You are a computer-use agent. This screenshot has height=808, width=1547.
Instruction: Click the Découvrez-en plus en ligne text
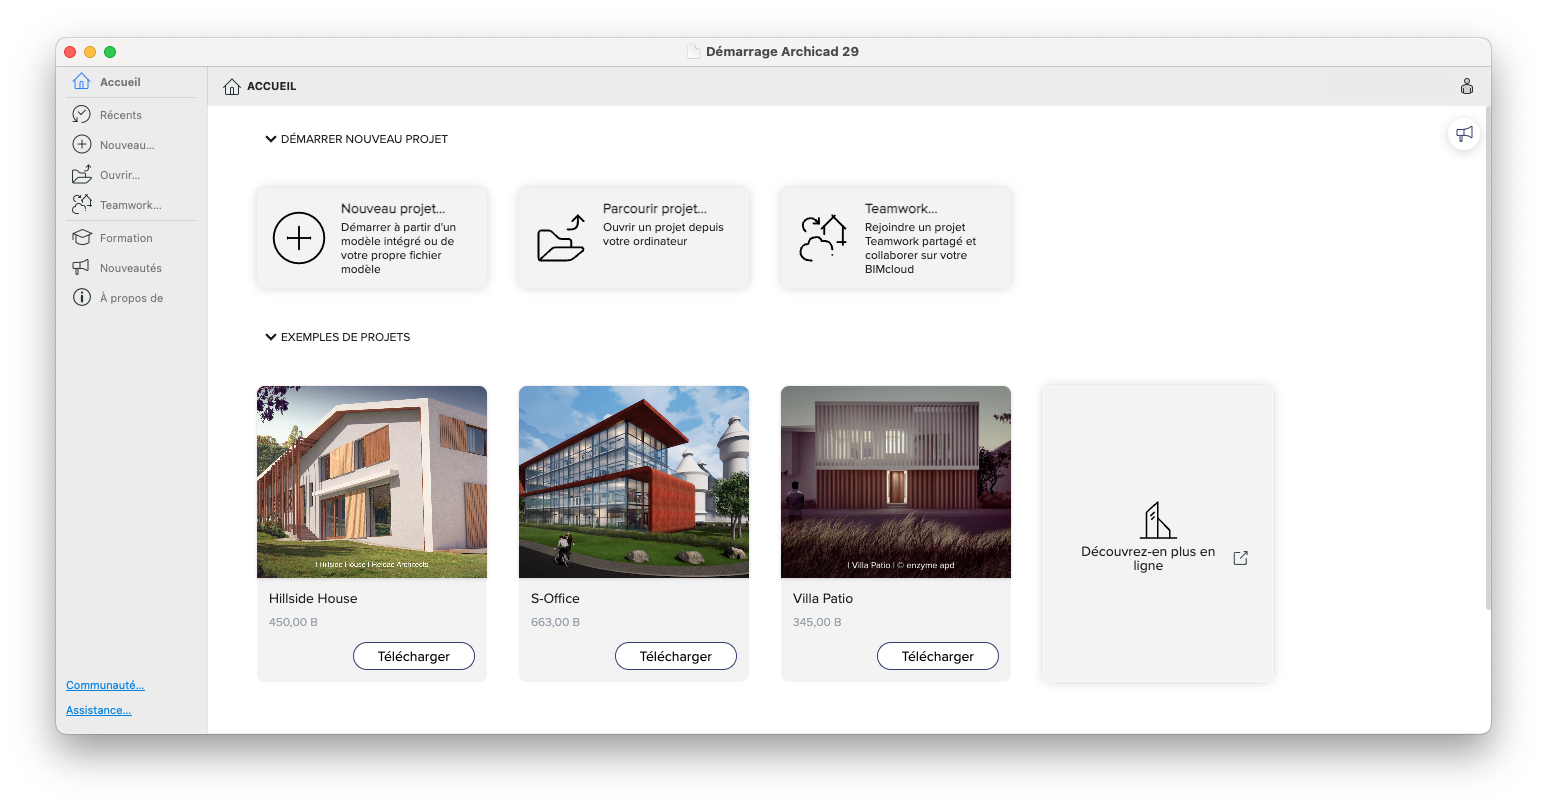click(1148, 558)
